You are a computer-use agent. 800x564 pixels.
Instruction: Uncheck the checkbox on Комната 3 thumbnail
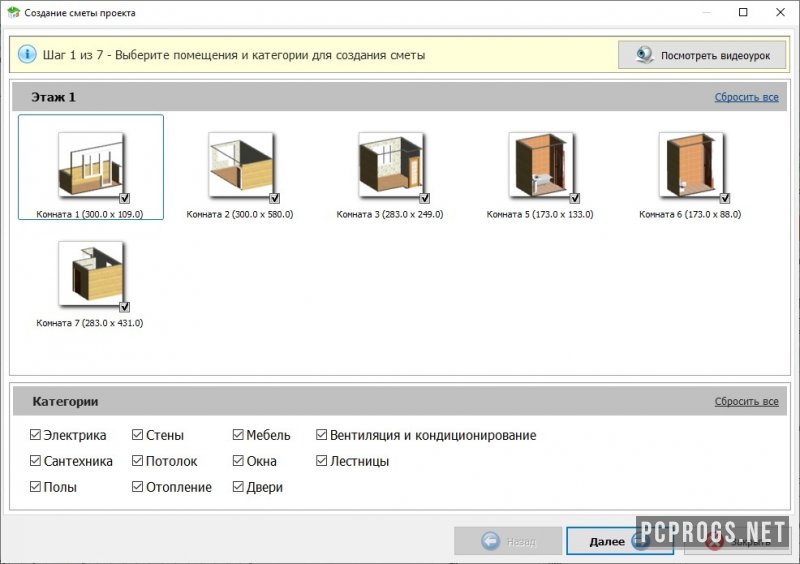pos(424,198)
